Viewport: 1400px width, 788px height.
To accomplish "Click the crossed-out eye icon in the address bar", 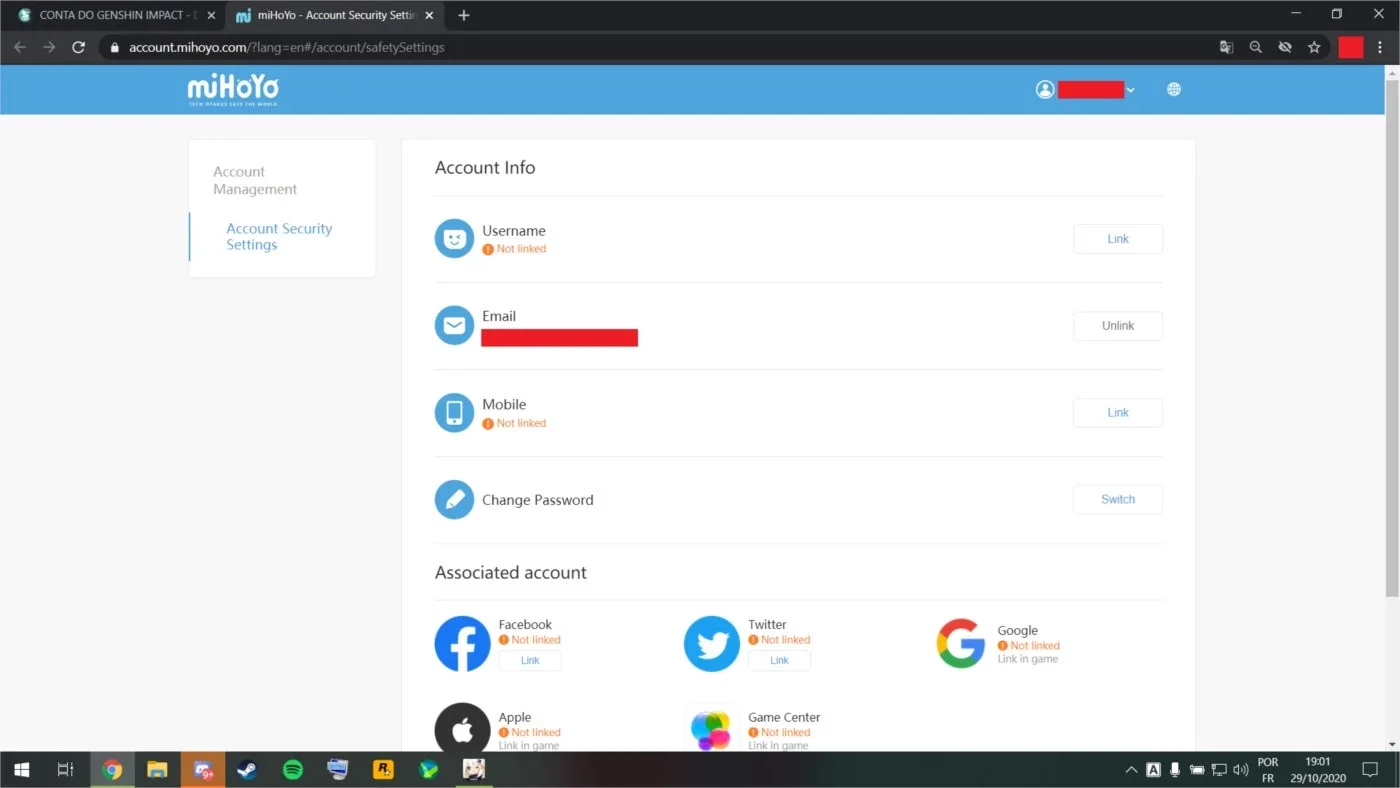I will [x=1285, y=47].
